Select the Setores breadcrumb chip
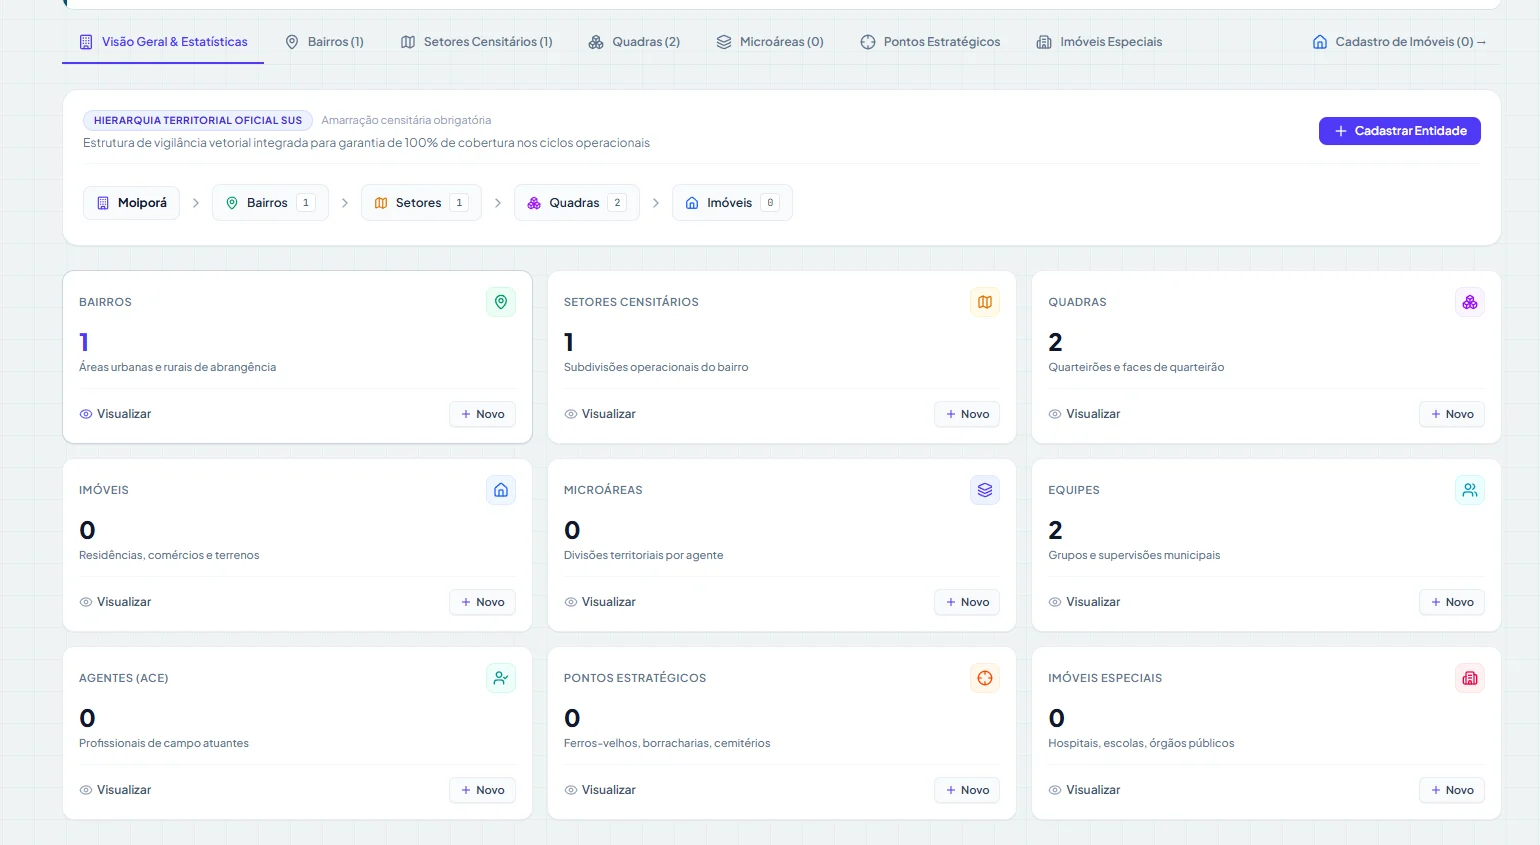Viewport: 1540px width, 845px height. click(x=421, y=203)
